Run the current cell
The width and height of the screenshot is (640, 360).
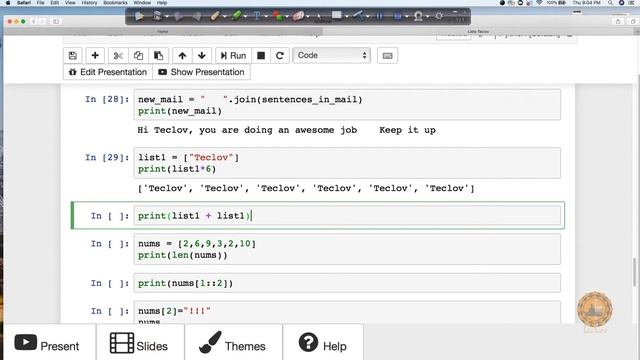click(233, 56)
